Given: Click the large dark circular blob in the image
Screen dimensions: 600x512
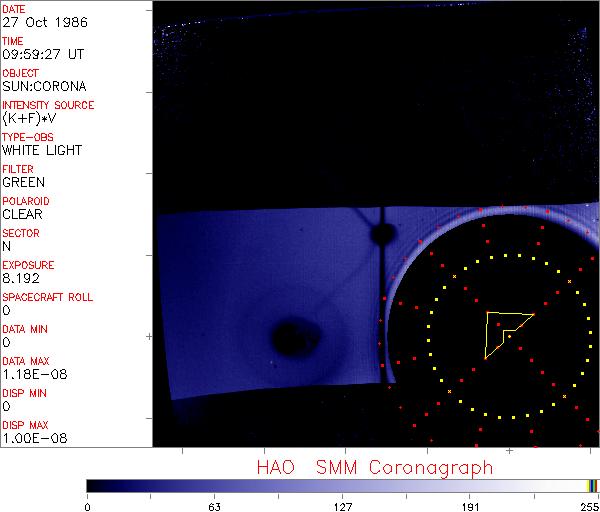Looking at the screenshot, I should coord(292,334).
